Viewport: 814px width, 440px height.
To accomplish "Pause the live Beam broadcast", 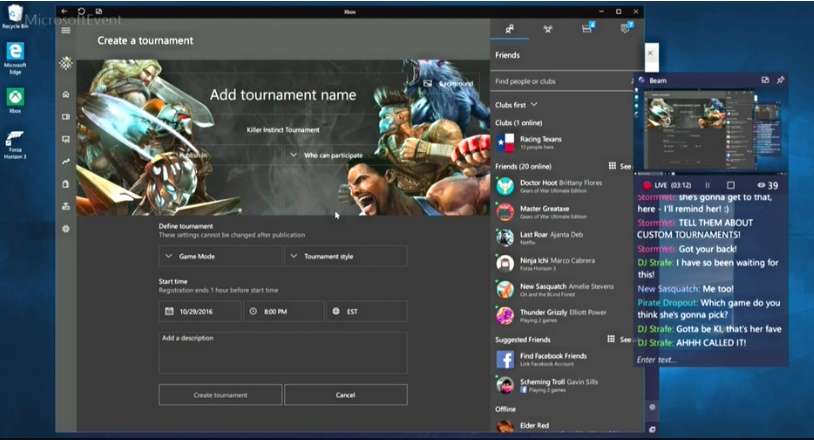I will click(x=708, y=185).
